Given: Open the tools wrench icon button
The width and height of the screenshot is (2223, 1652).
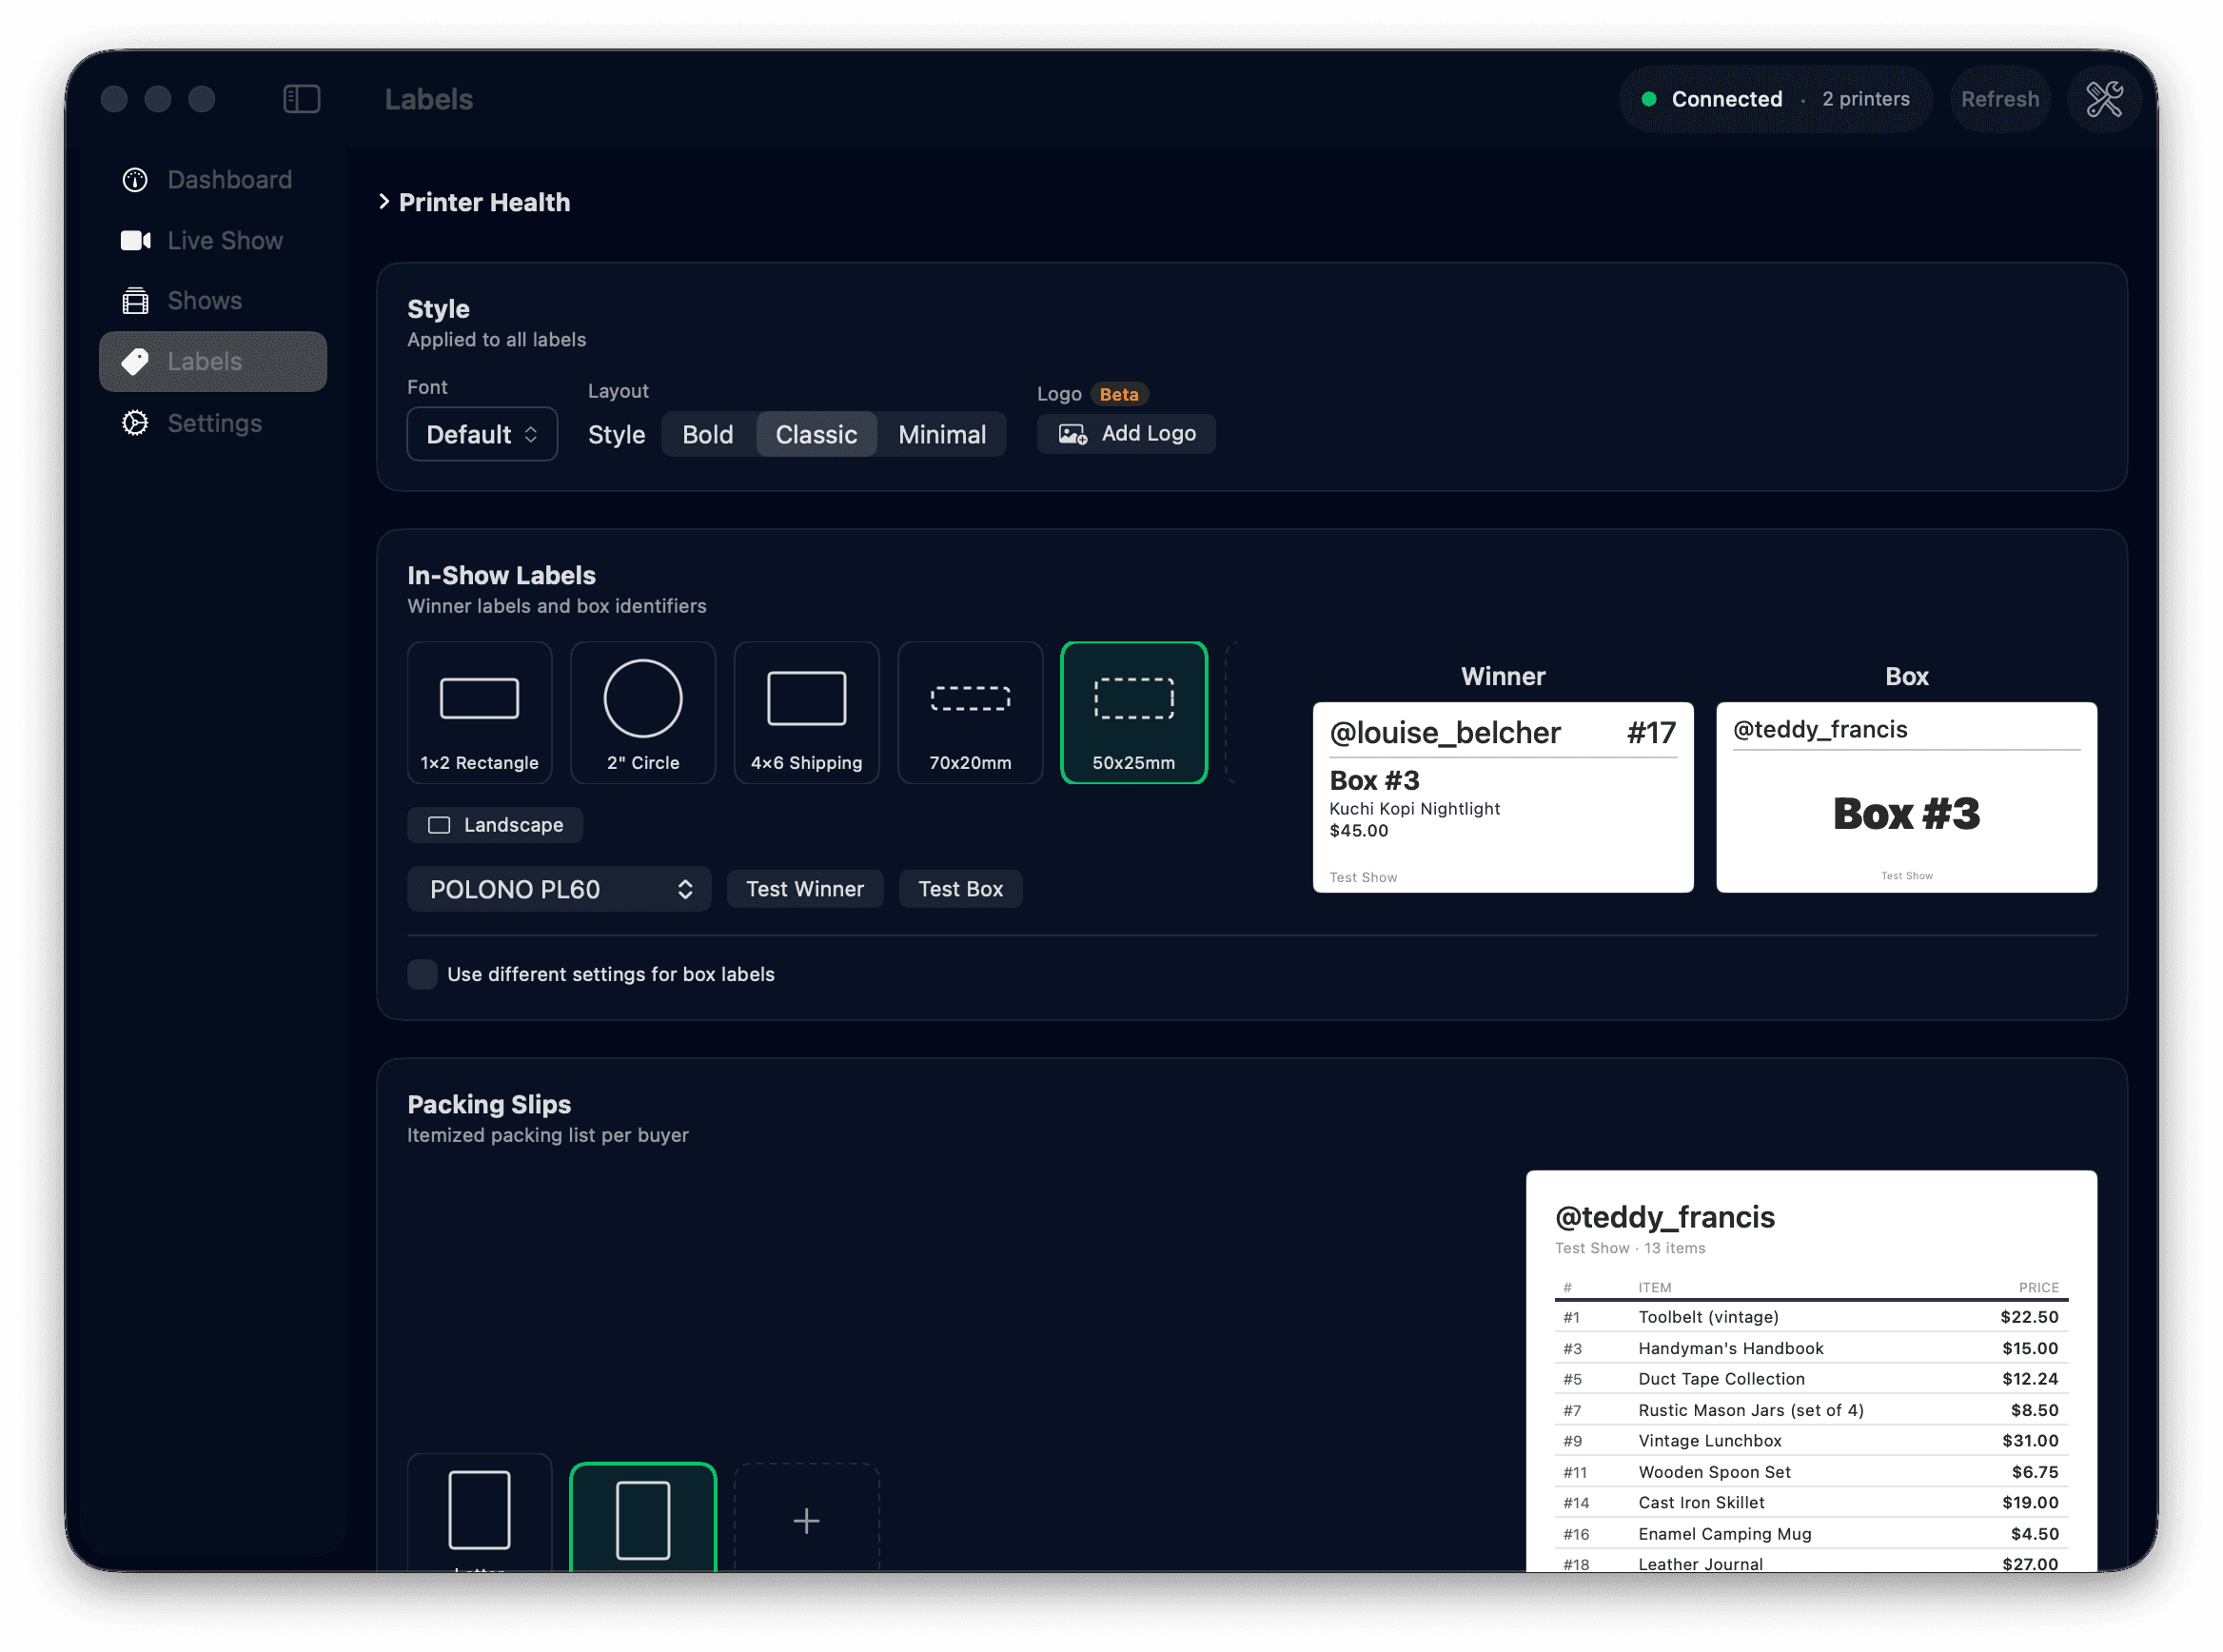Looking at the screenshot, I should coord(2104,99).
